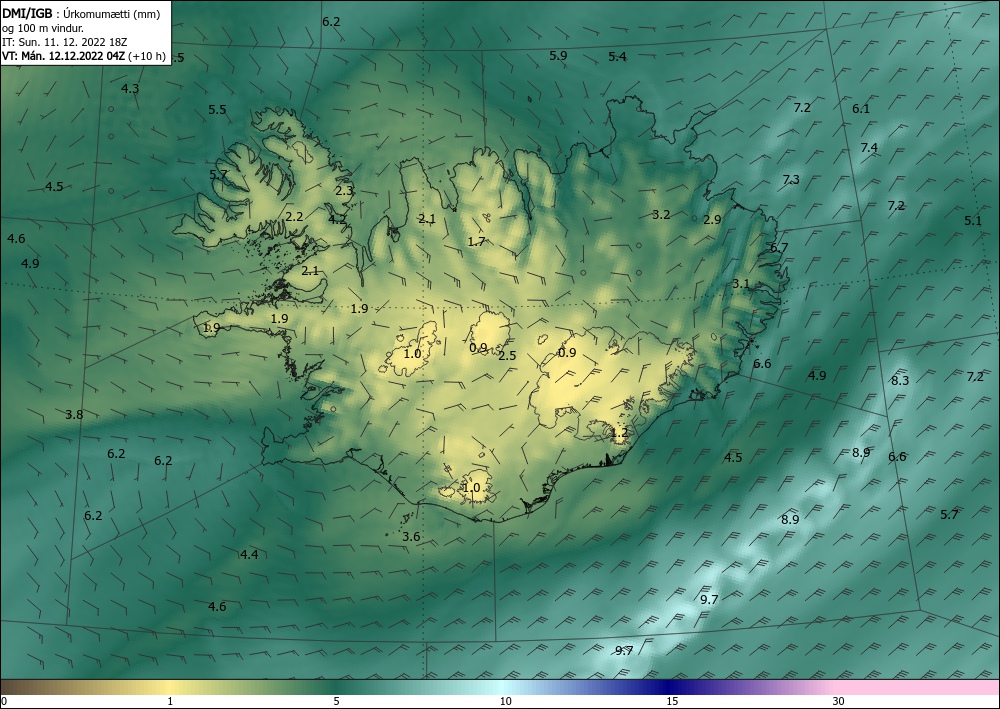Click the colour scale tick label 30
This screenshot has width=1000, height=709.
pos(839,701)
